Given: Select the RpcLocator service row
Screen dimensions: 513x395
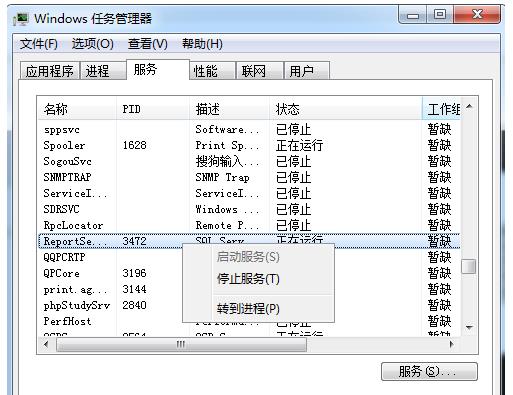Looking at the screenshot, I should tap(249, 226).
